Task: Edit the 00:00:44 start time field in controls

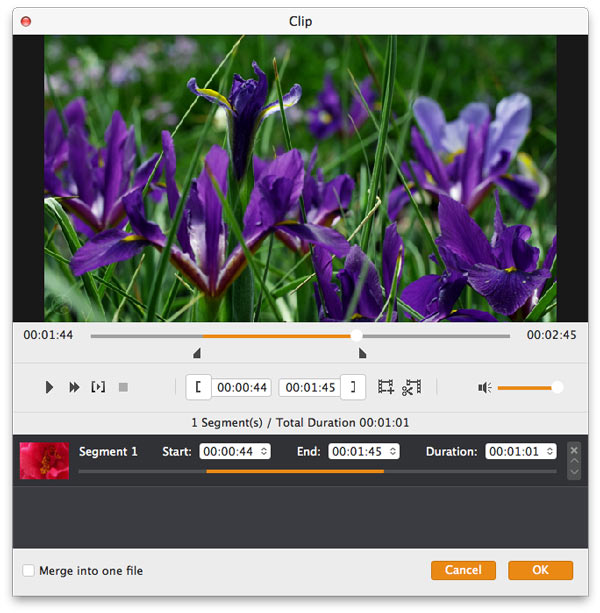Action: [x=242, y=387]
